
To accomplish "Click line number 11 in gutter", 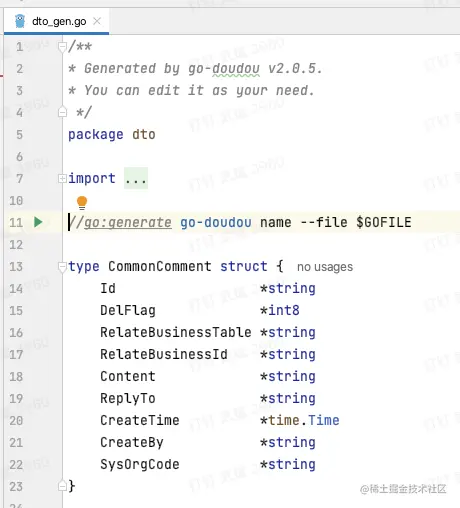I will pos(16,222).
